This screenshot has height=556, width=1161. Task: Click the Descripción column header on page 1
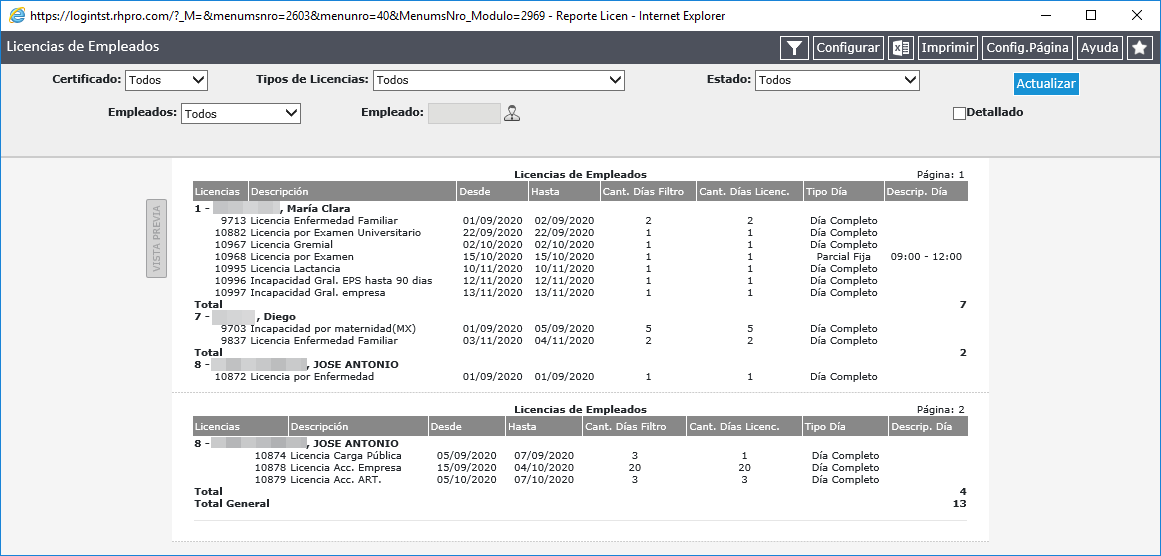click(x=352, y=191)
